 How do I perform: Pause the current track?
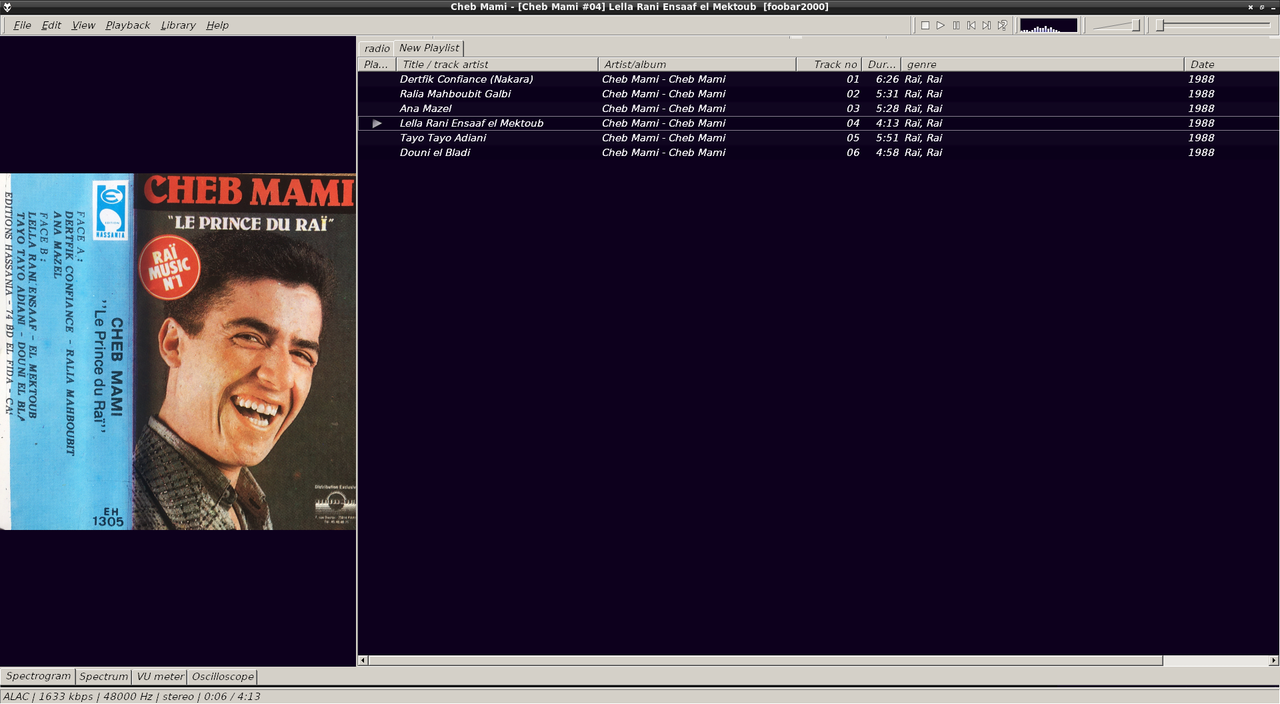point(956,25)
